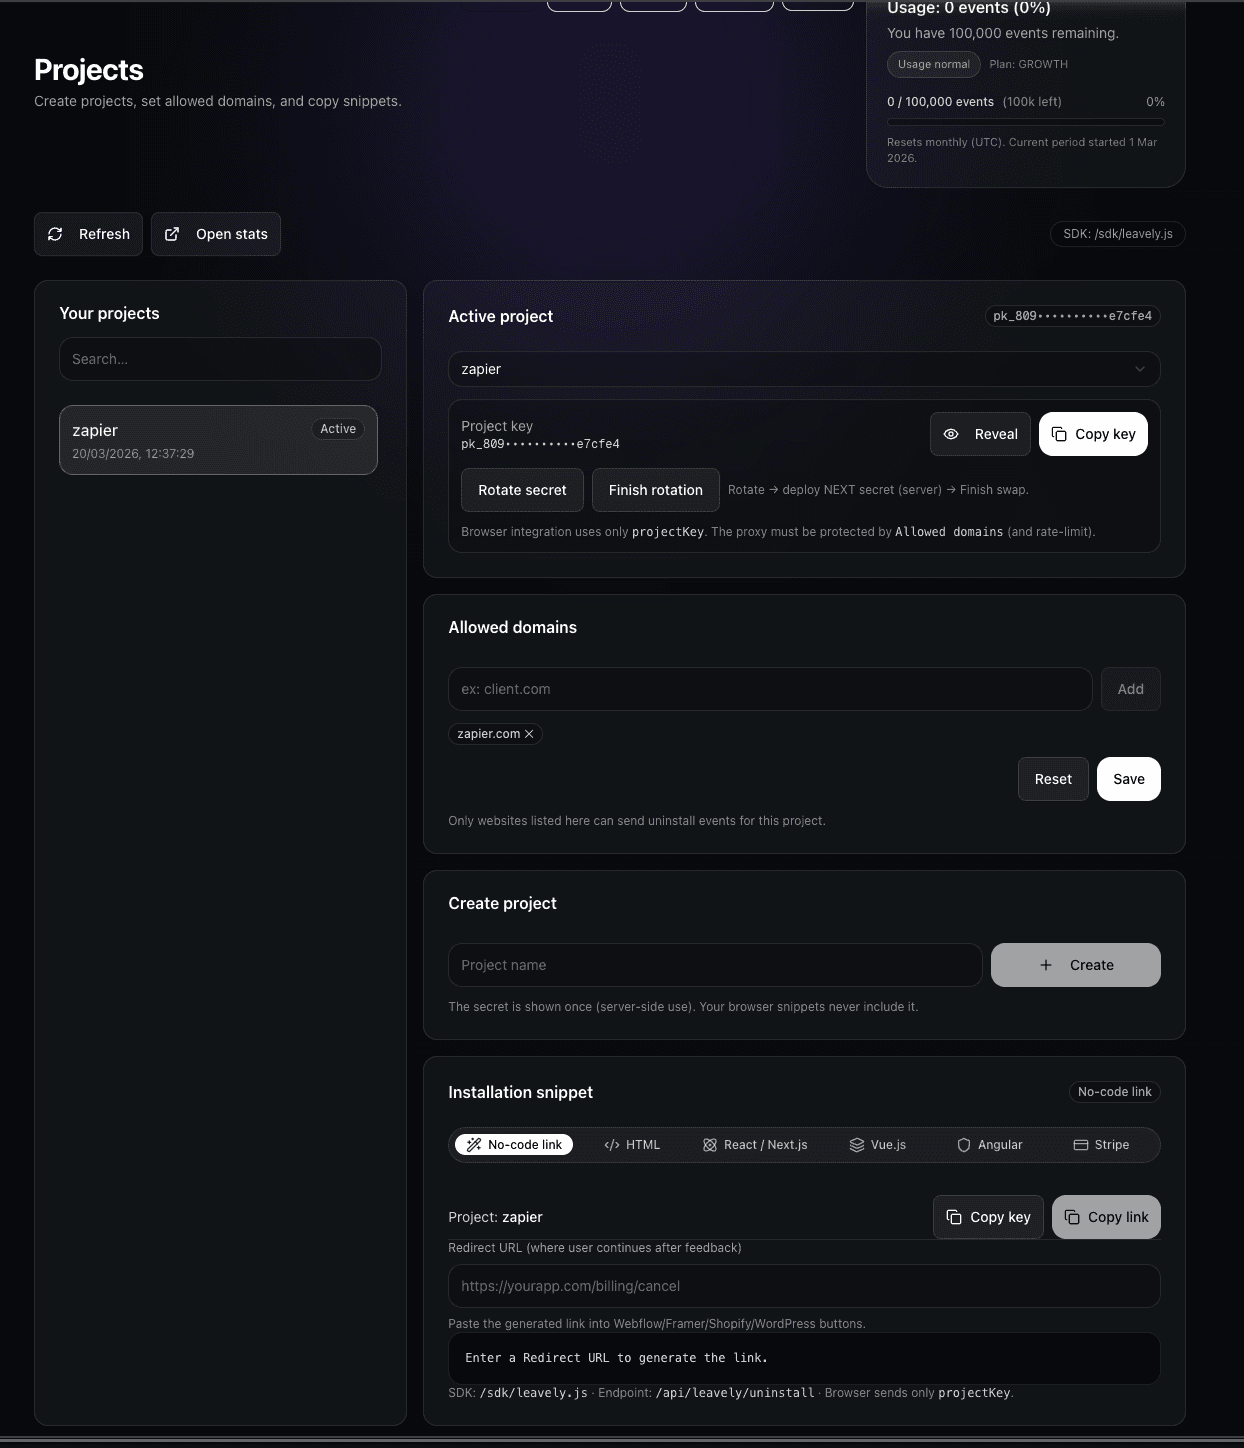Click the Refresh icon above Your projects
Screen dimensions: 1244x1448
tap(57, 234)
